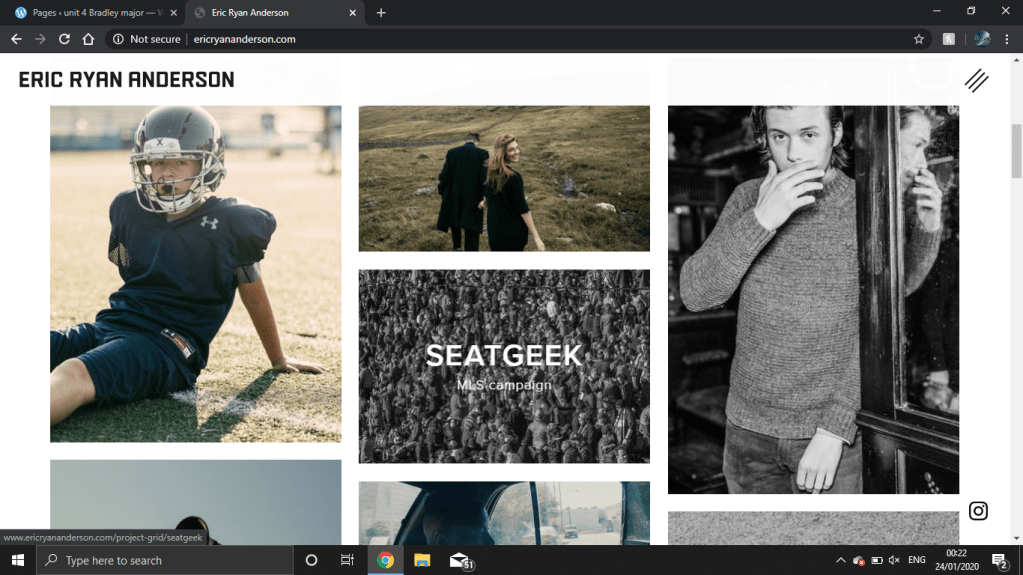1023x575 pixels.
Task: Show hidden system tray icons
Action: (840, 561)
